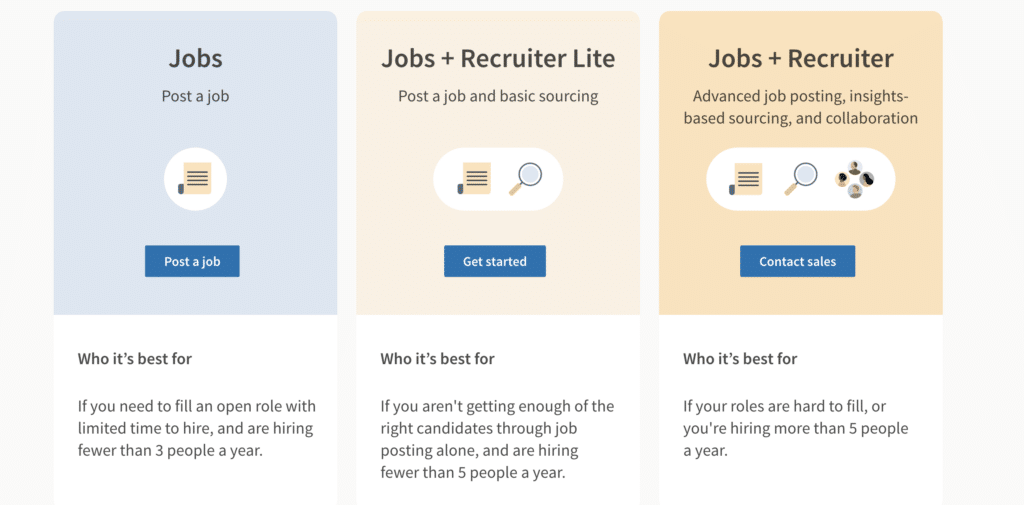
Task: Click the document icon in Recruiter Lite card
Action: click(475, 179)
